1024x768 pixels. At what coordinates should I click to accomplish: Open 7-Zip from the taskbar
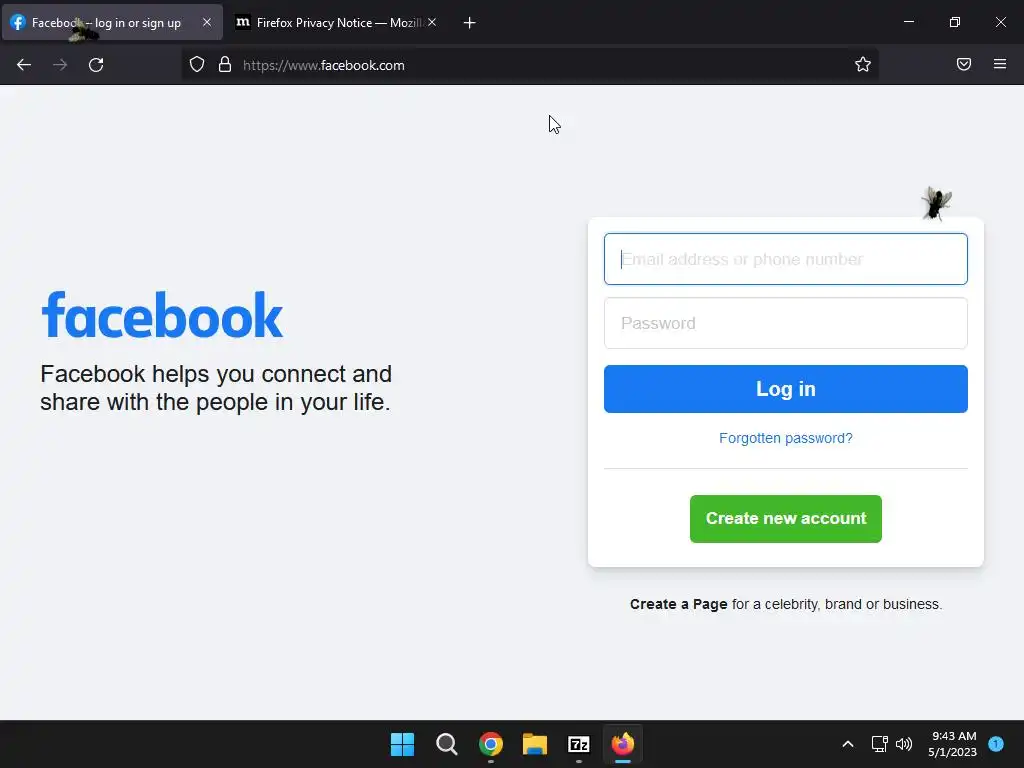(579, 744)
